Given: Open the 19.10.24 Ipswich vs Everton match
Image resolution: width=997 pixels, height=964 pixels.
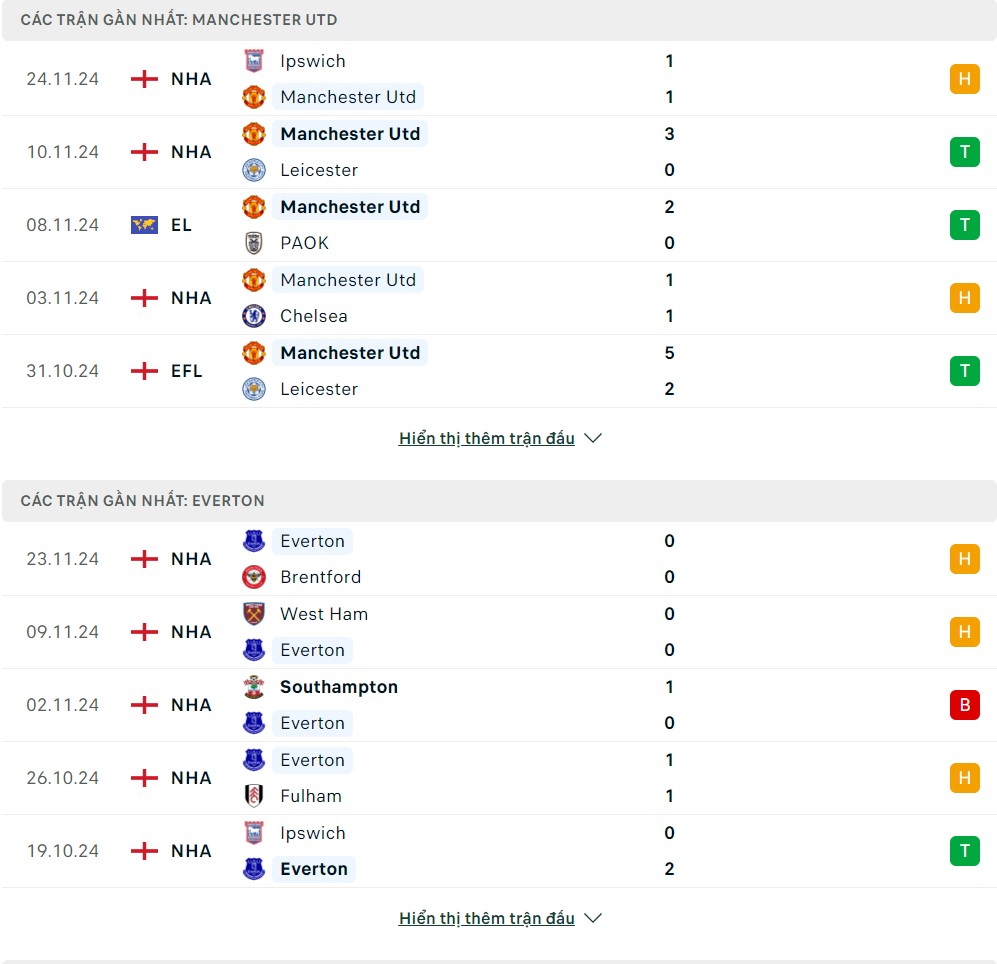Looking at the screenshot, I should pyautogui.click(x=500, y=851).
